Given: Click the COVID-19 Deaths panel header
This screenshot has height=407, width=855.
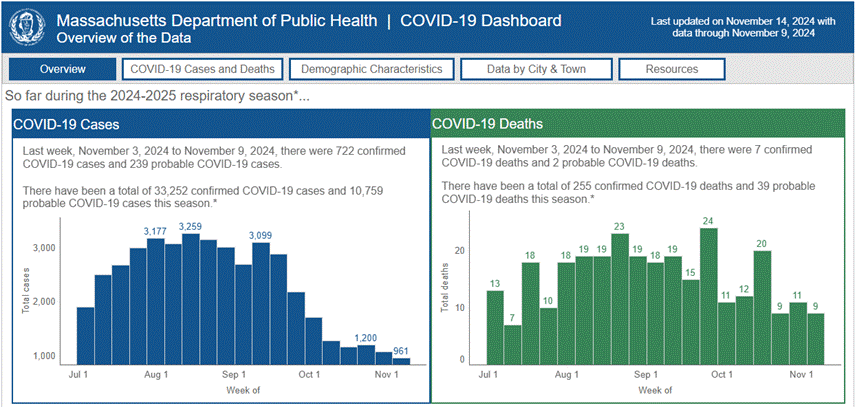Looking at the screenshot, I should click(639, 124).
